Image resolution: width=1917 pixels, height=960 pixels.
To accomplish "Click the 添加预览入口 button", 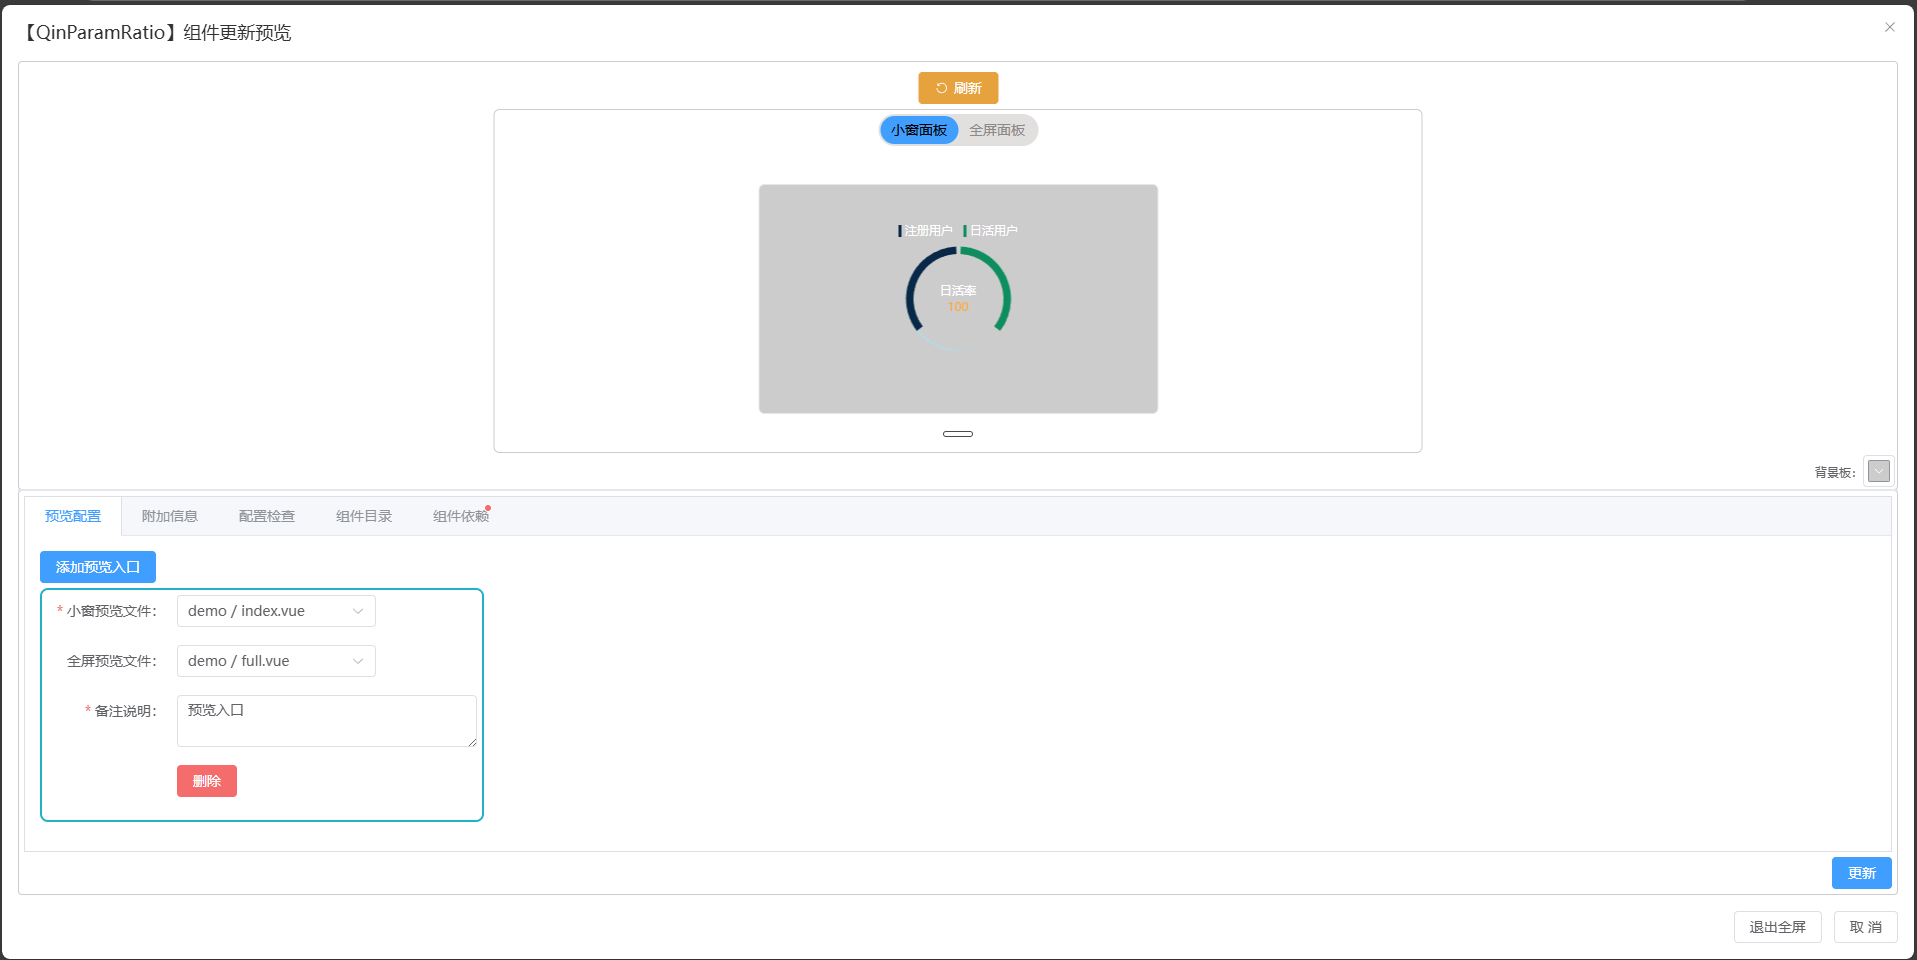I will click(x=98, y=567).
